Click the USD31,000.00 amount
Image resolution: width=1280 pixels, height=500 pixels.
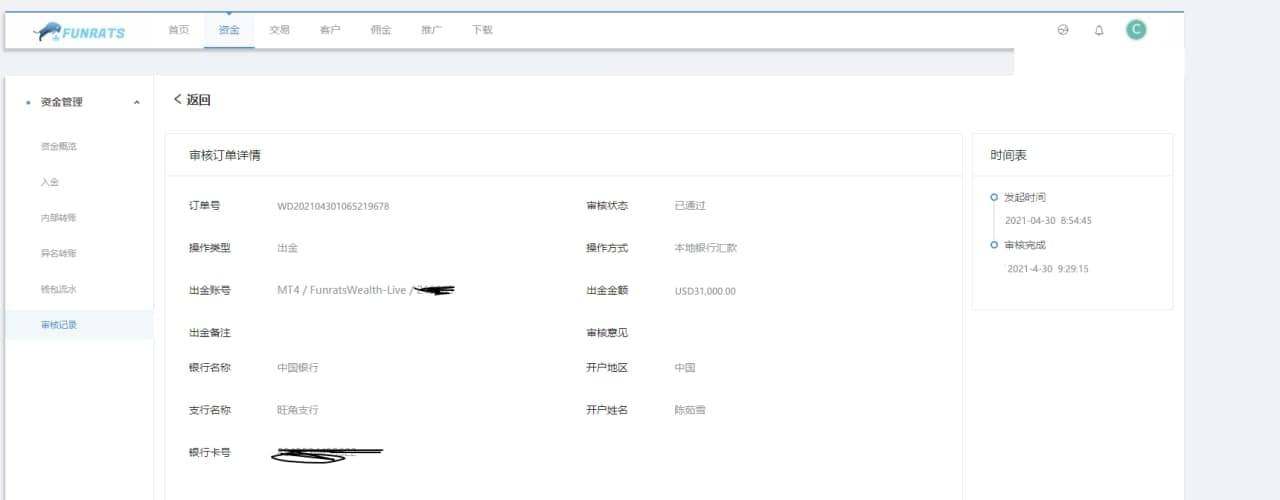705,291
